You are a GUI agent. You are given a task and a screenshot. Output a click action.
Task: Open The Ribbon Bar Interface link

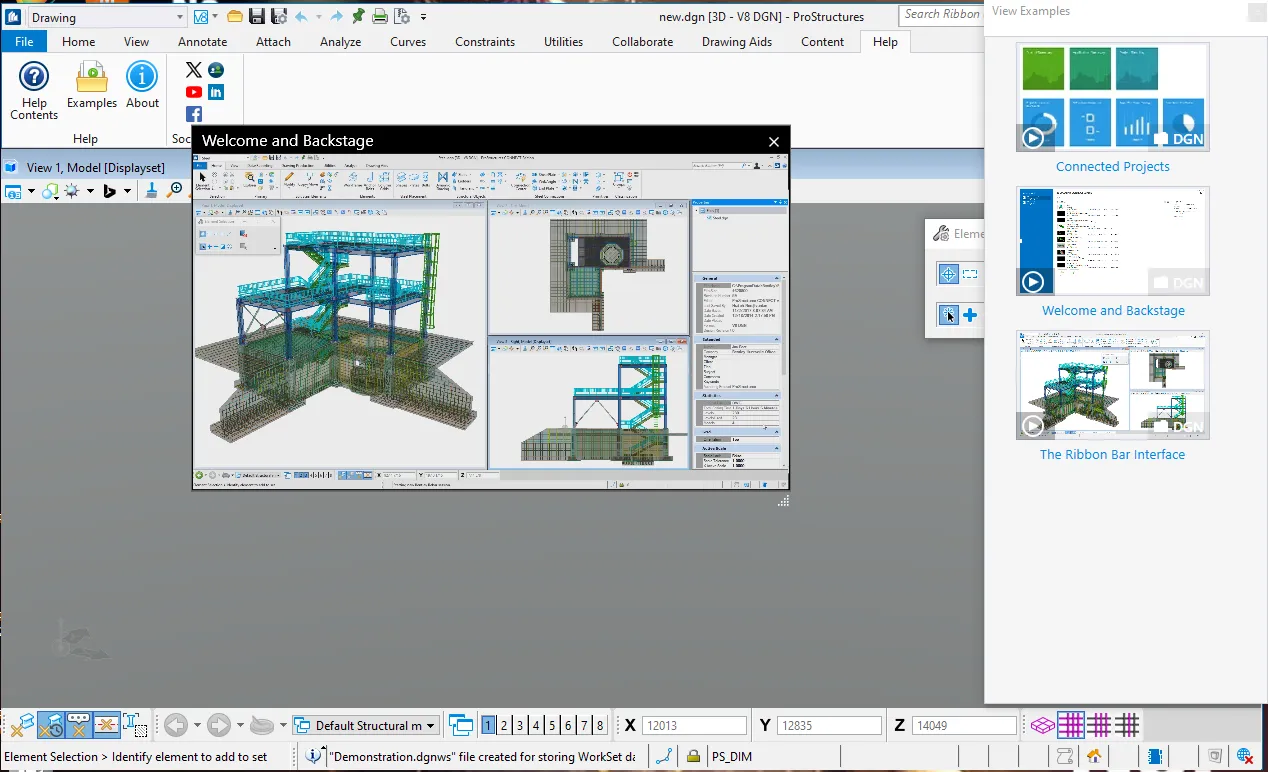coord(1112,454)
